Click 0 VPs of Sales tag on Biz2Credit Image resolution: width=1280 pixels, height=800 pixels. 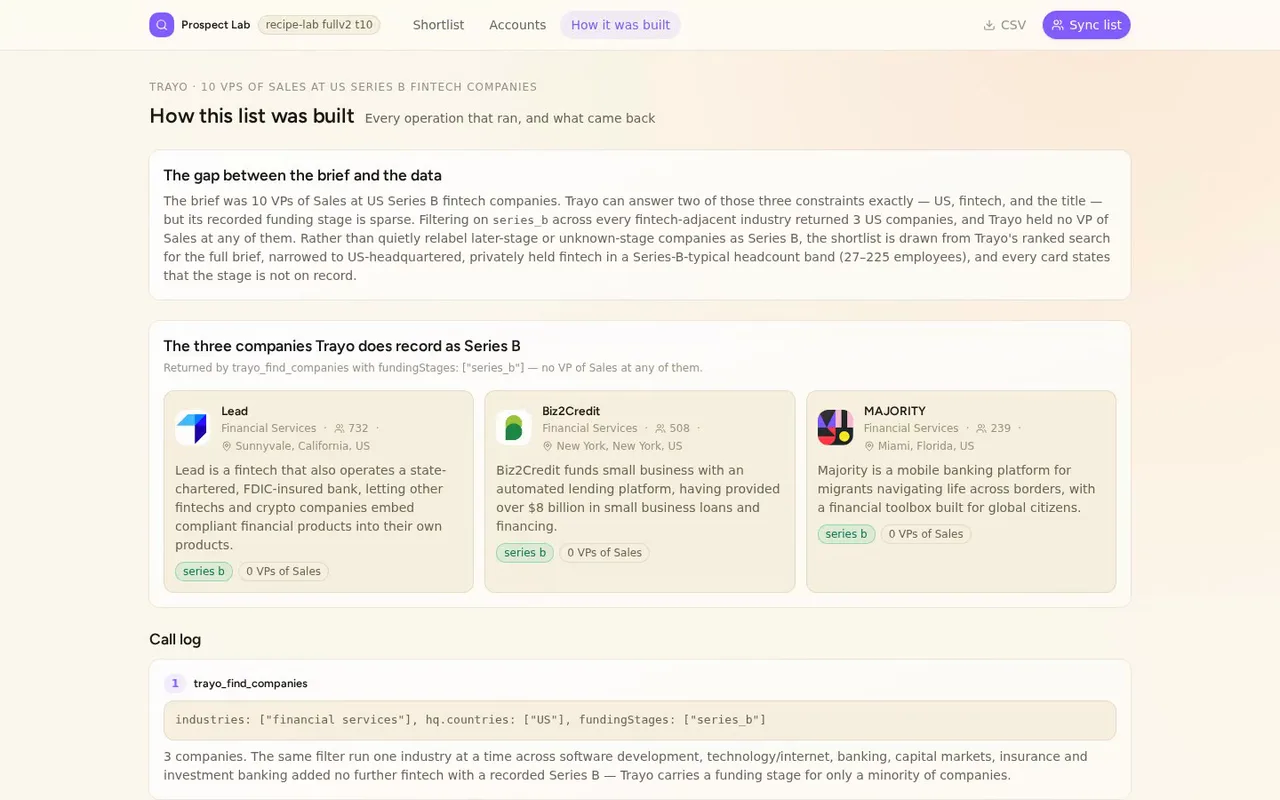coord(604,553)
